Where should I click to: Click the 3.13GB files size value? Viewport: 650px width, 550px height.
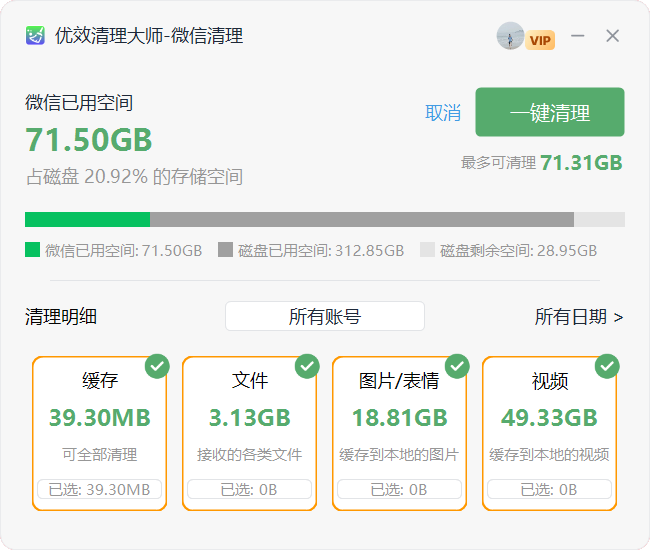coord(250,417)
